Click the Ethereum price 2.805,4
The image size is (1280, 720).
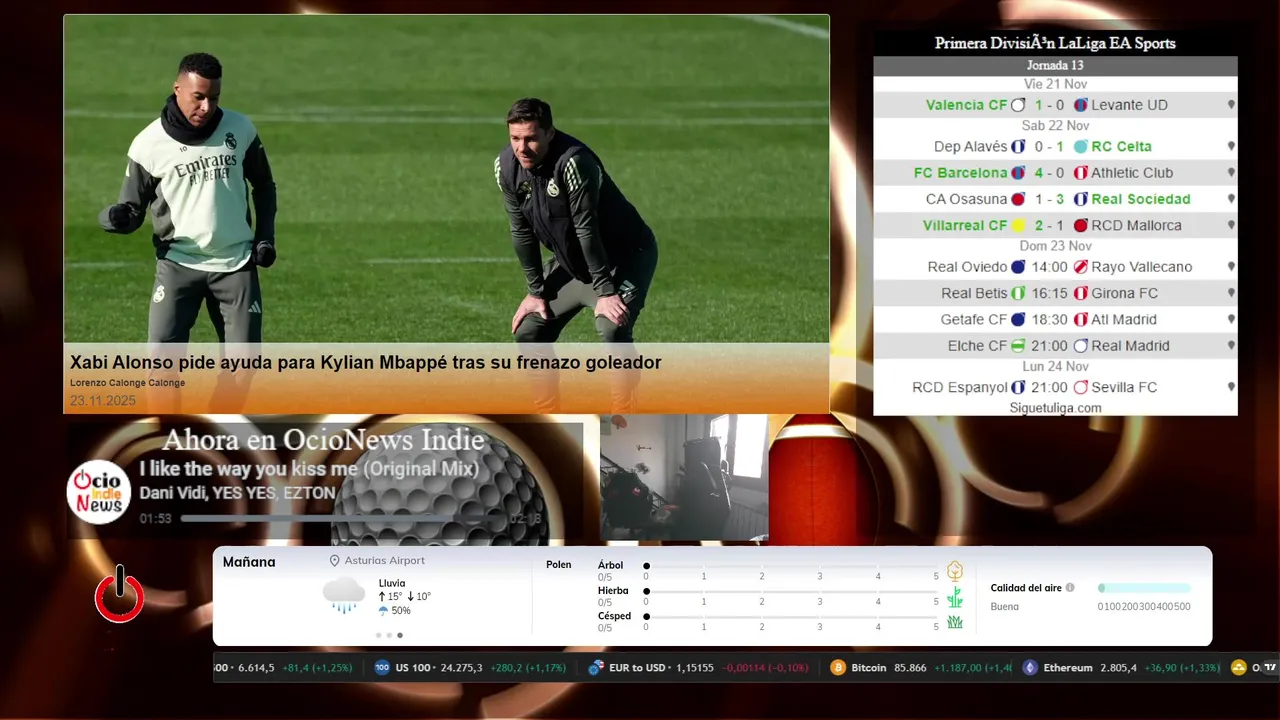[x=1119, y=668]
